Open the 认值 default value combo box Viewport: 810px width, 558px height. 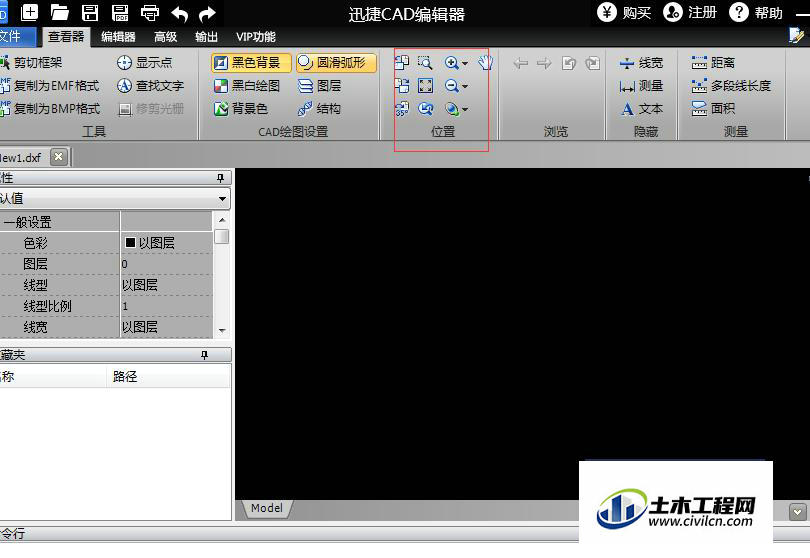coord(115,198)
